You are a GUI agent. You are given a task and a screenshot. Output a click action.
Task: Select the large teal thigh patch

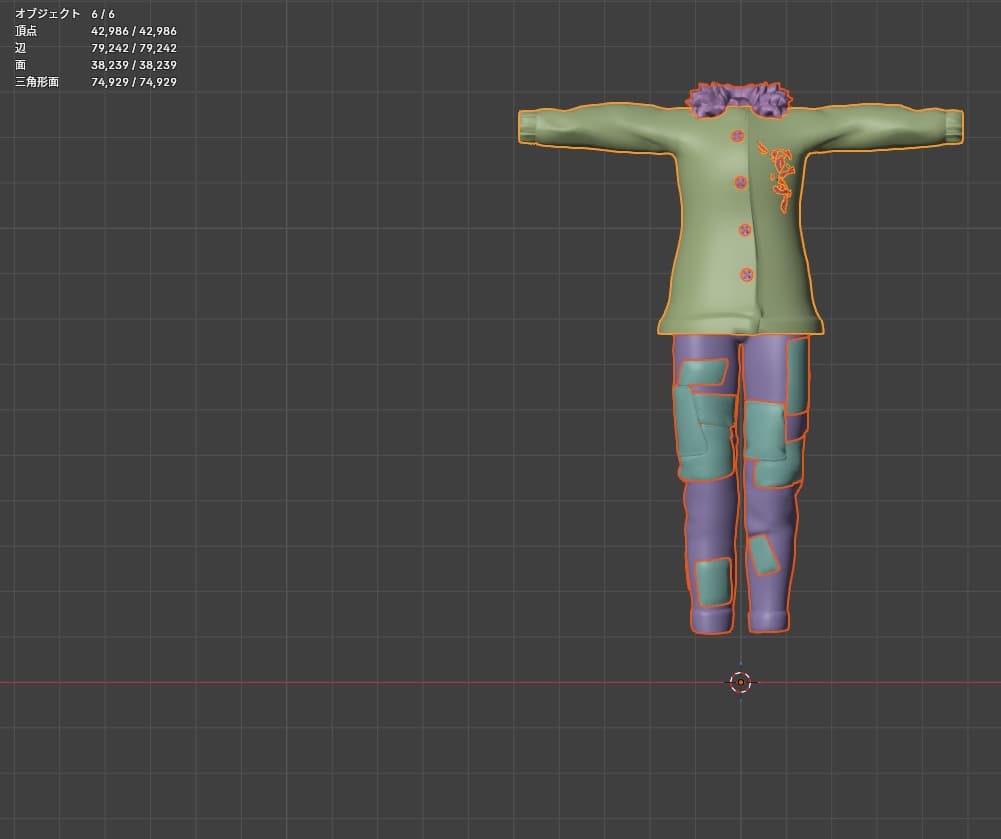tap(704, 421)
